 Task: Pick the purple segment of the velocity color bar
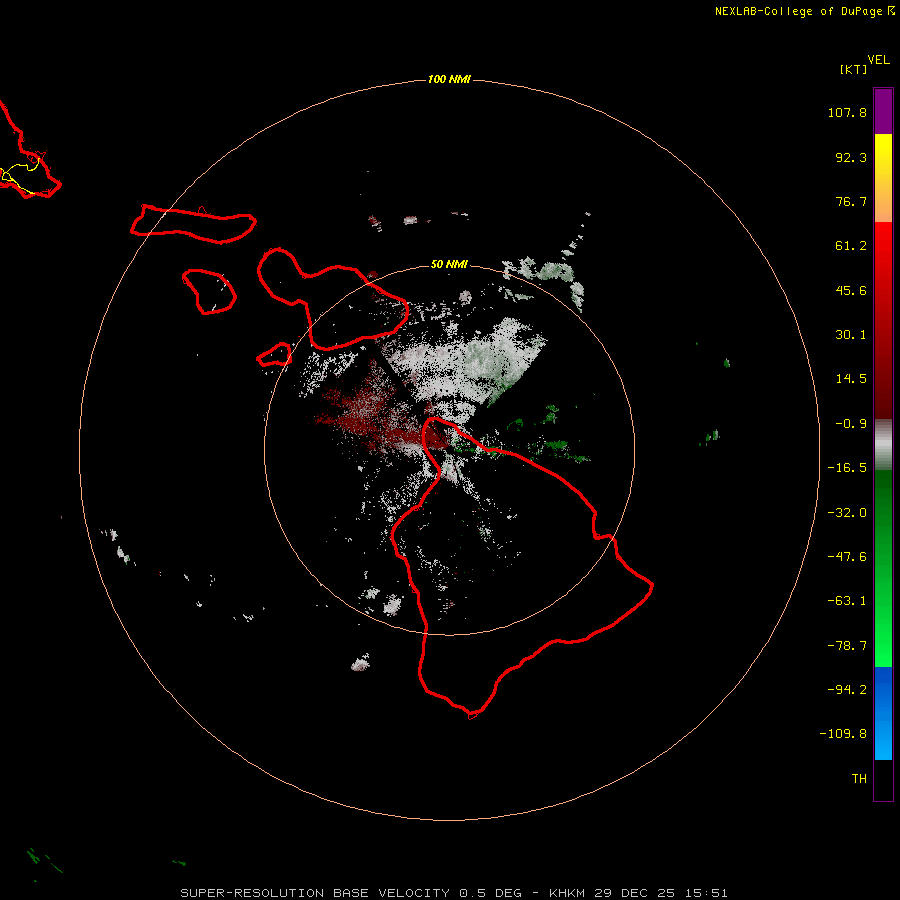coord(883,111)
